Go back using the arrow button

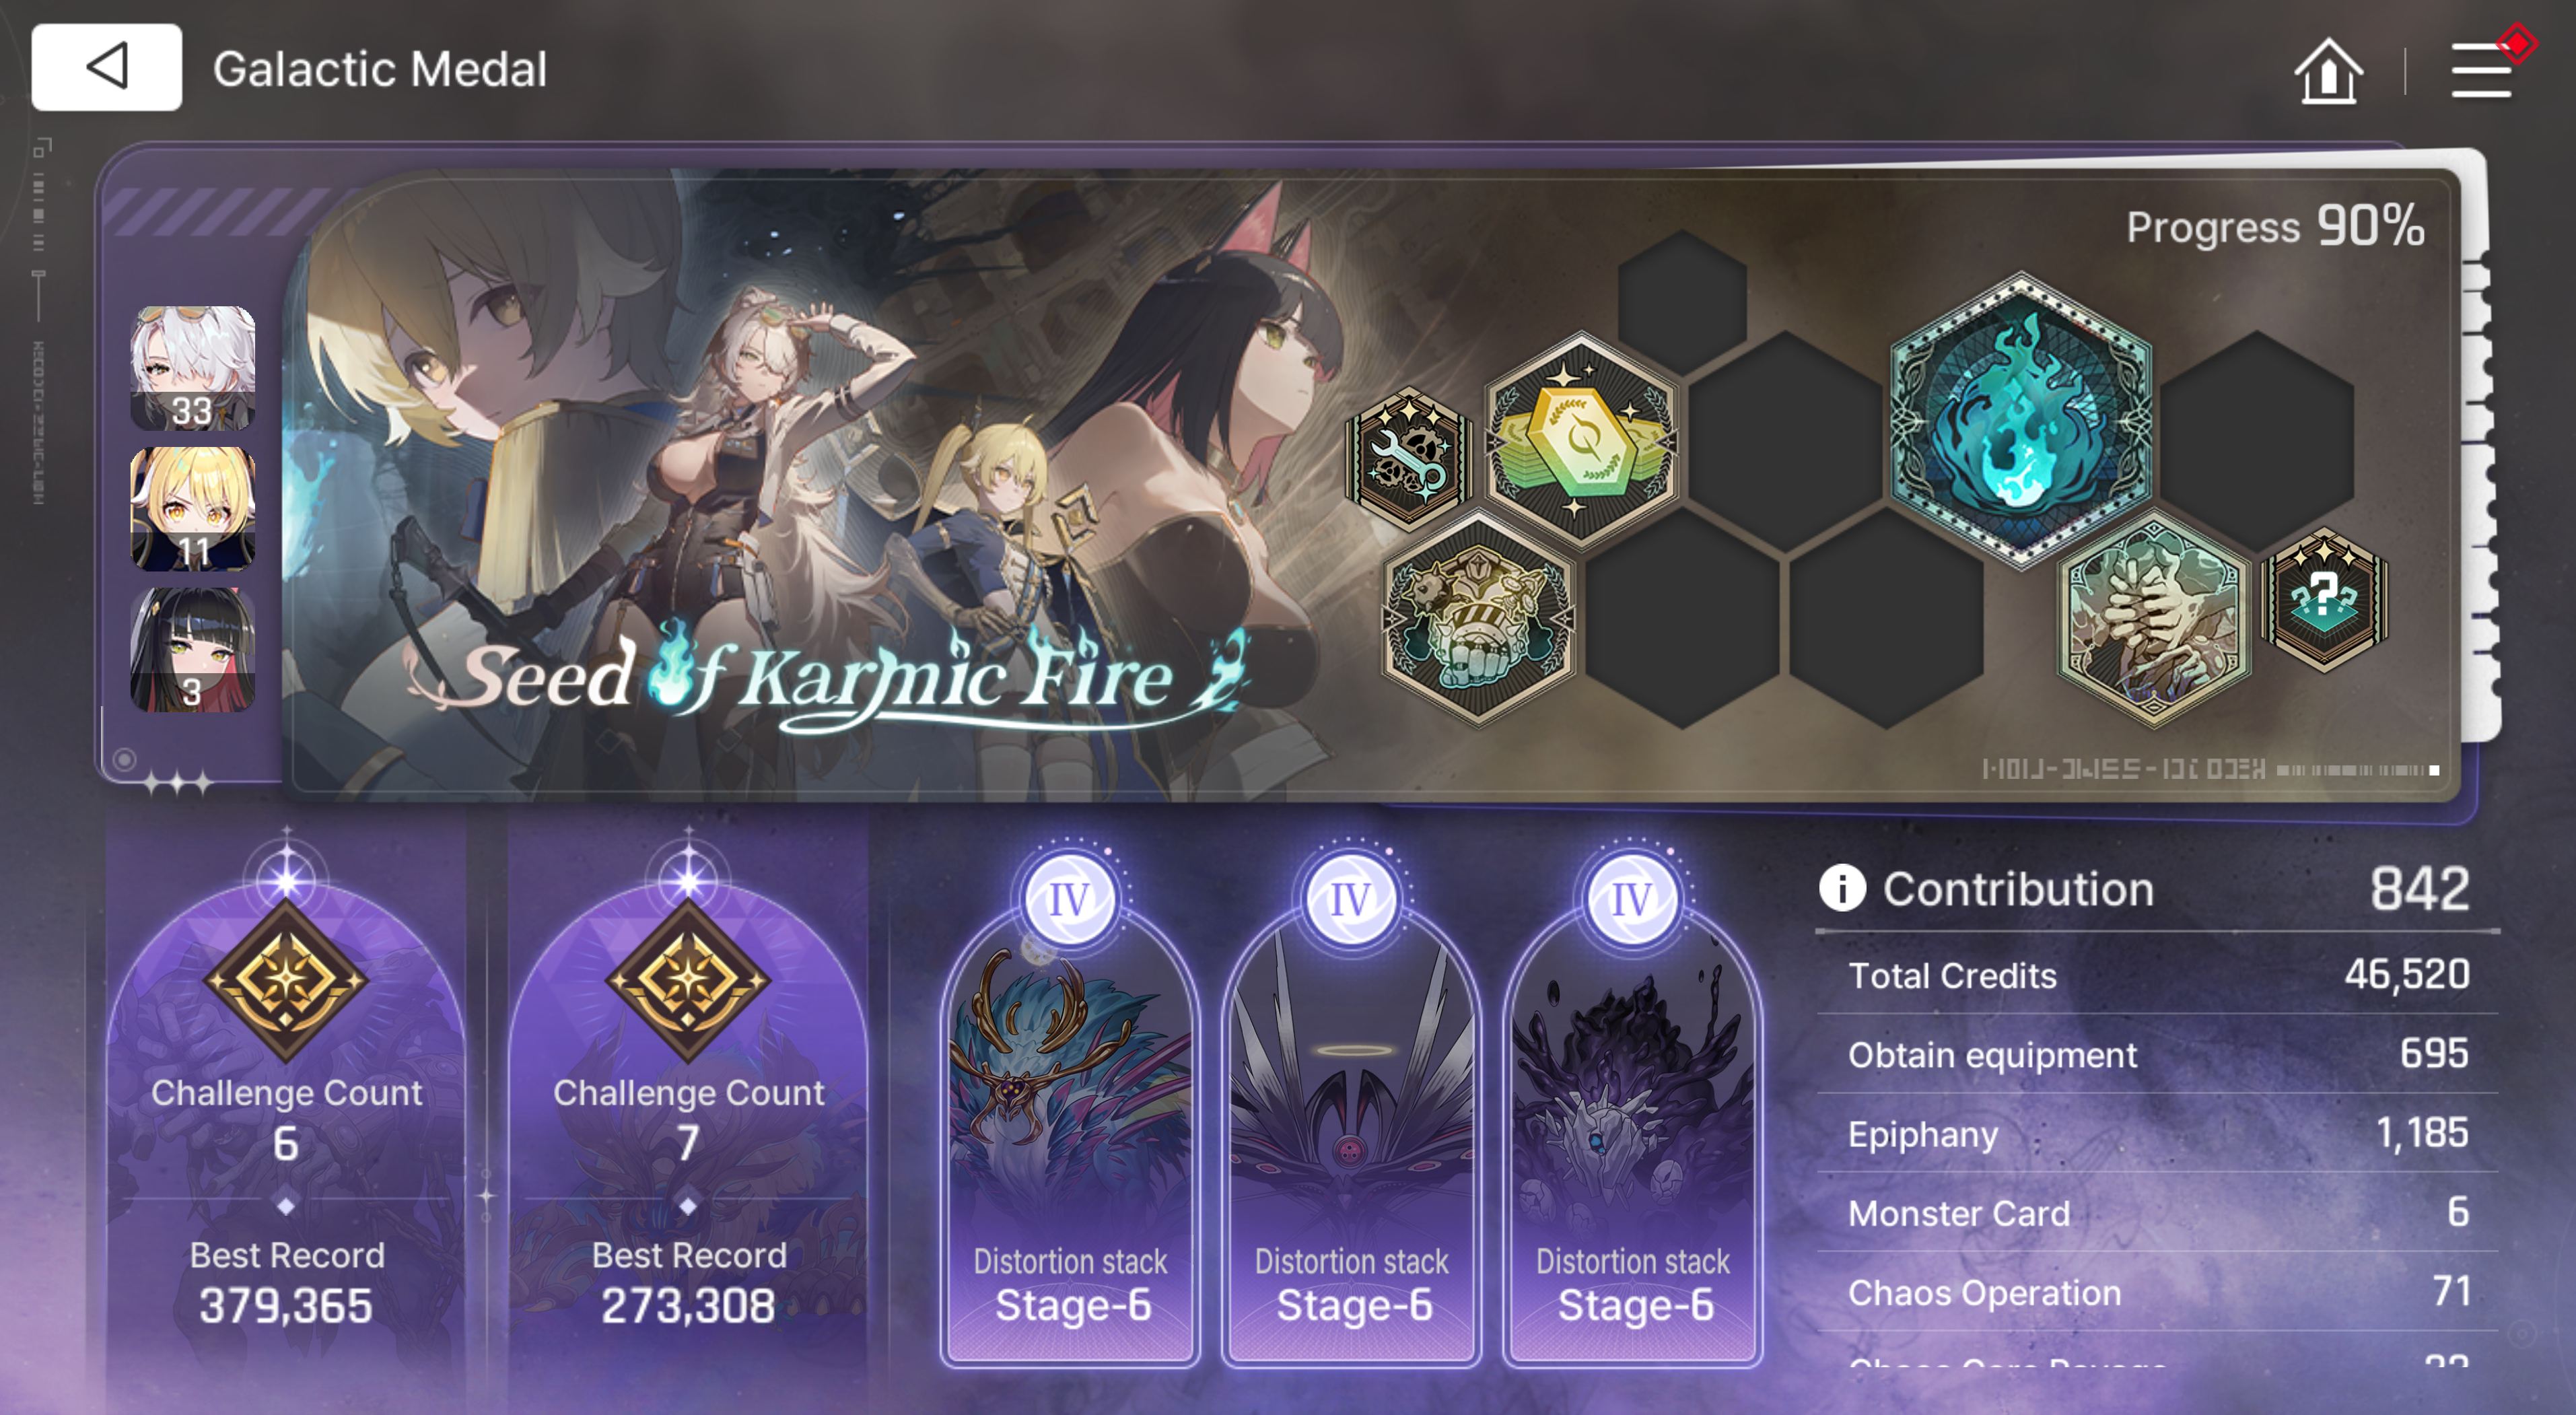click(106, 67)
